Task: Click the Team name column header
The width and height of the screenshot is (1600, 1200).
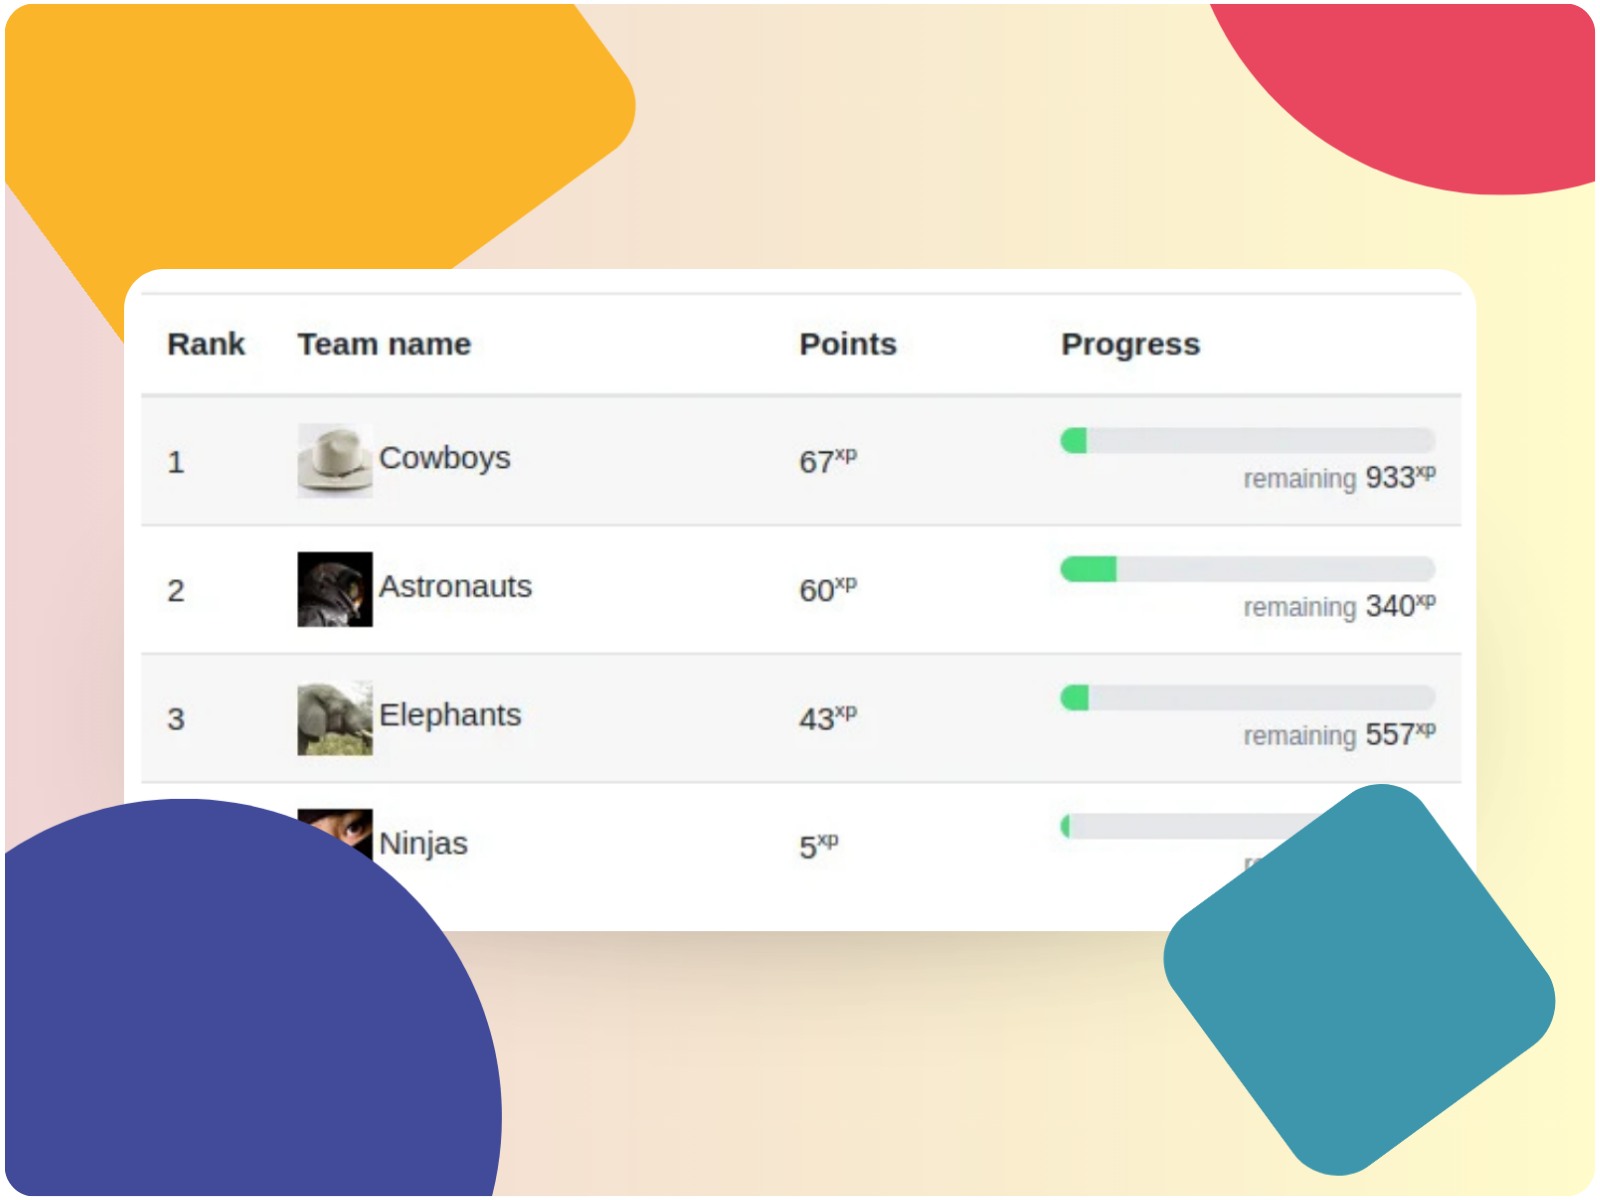Action: (x=384, y=344)
